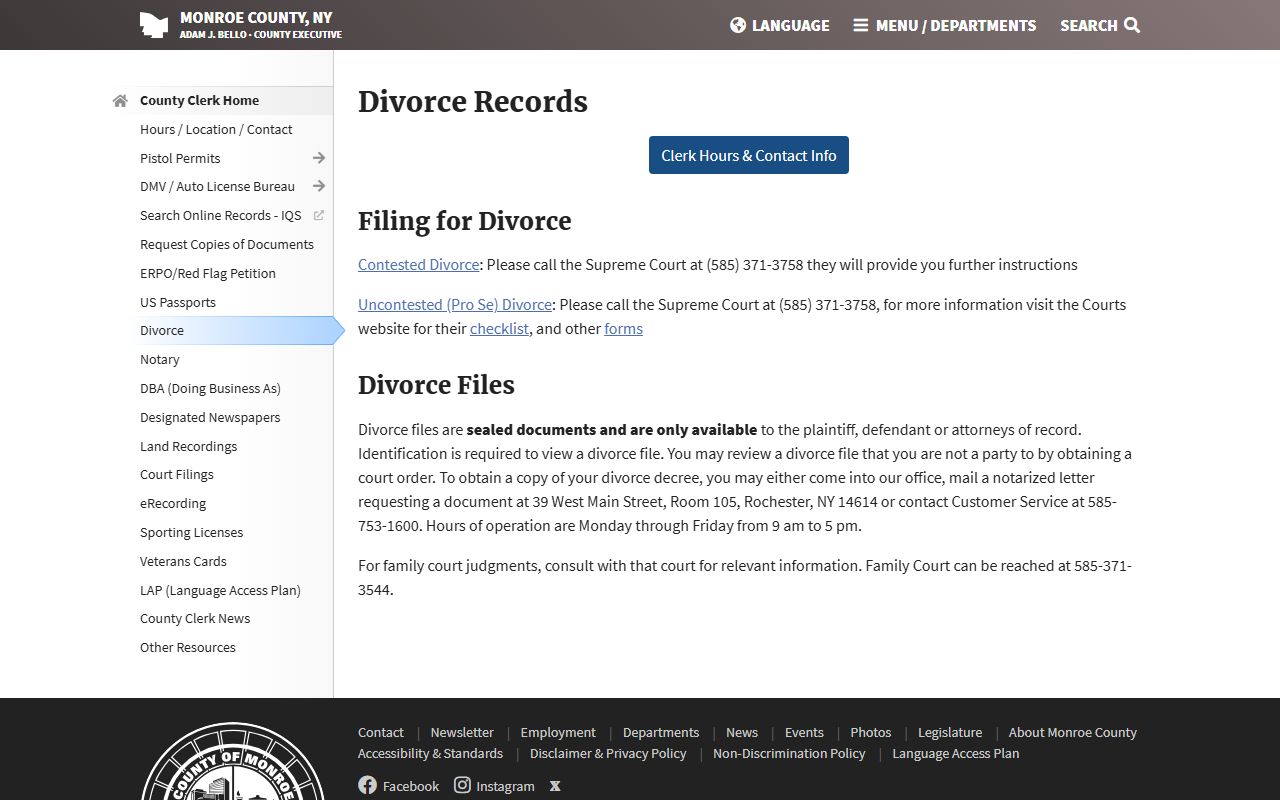Open the forms link
Screen dimensions: 1280x800
pos(623,329)
